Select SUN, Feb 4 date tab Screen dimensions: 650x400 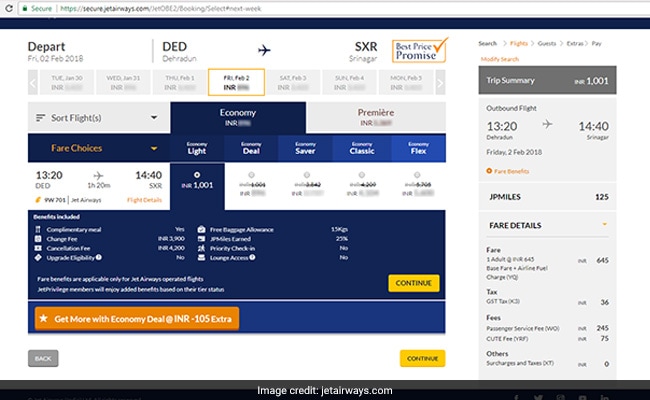349,82
